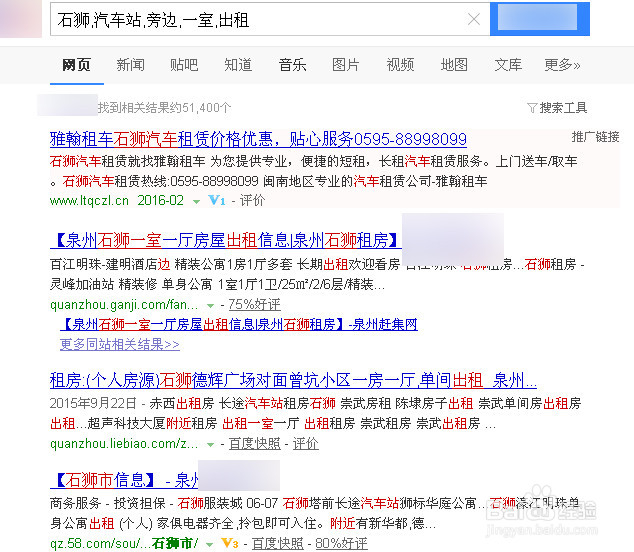Go to the 知道 tab
Screen dimensions: 634x552
coord(238,65)
